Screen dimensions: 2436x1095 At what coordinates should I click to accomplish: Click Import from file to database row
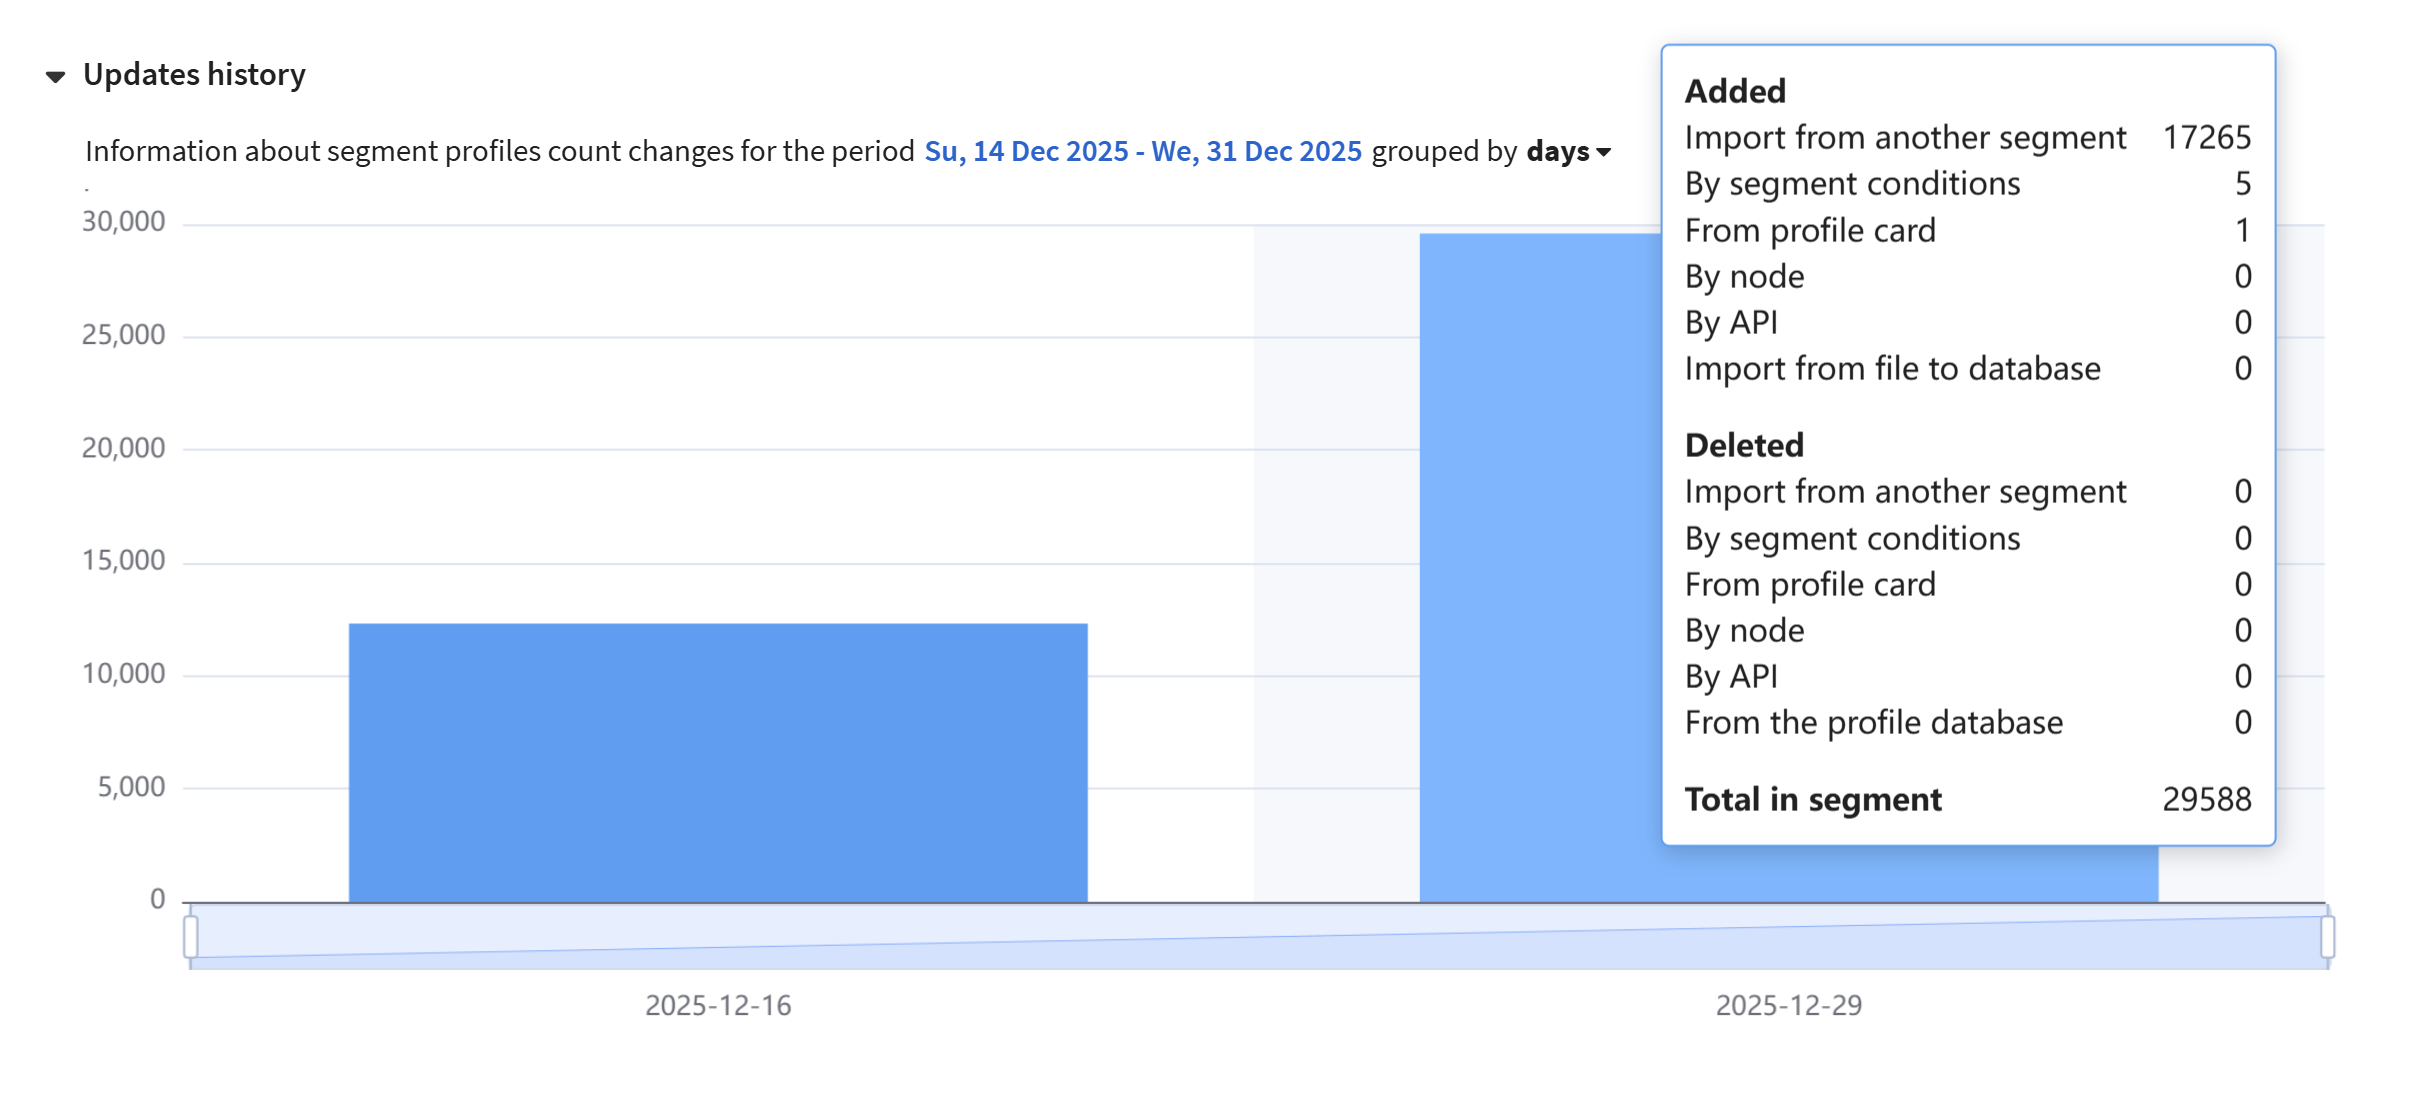(1892, 369)
